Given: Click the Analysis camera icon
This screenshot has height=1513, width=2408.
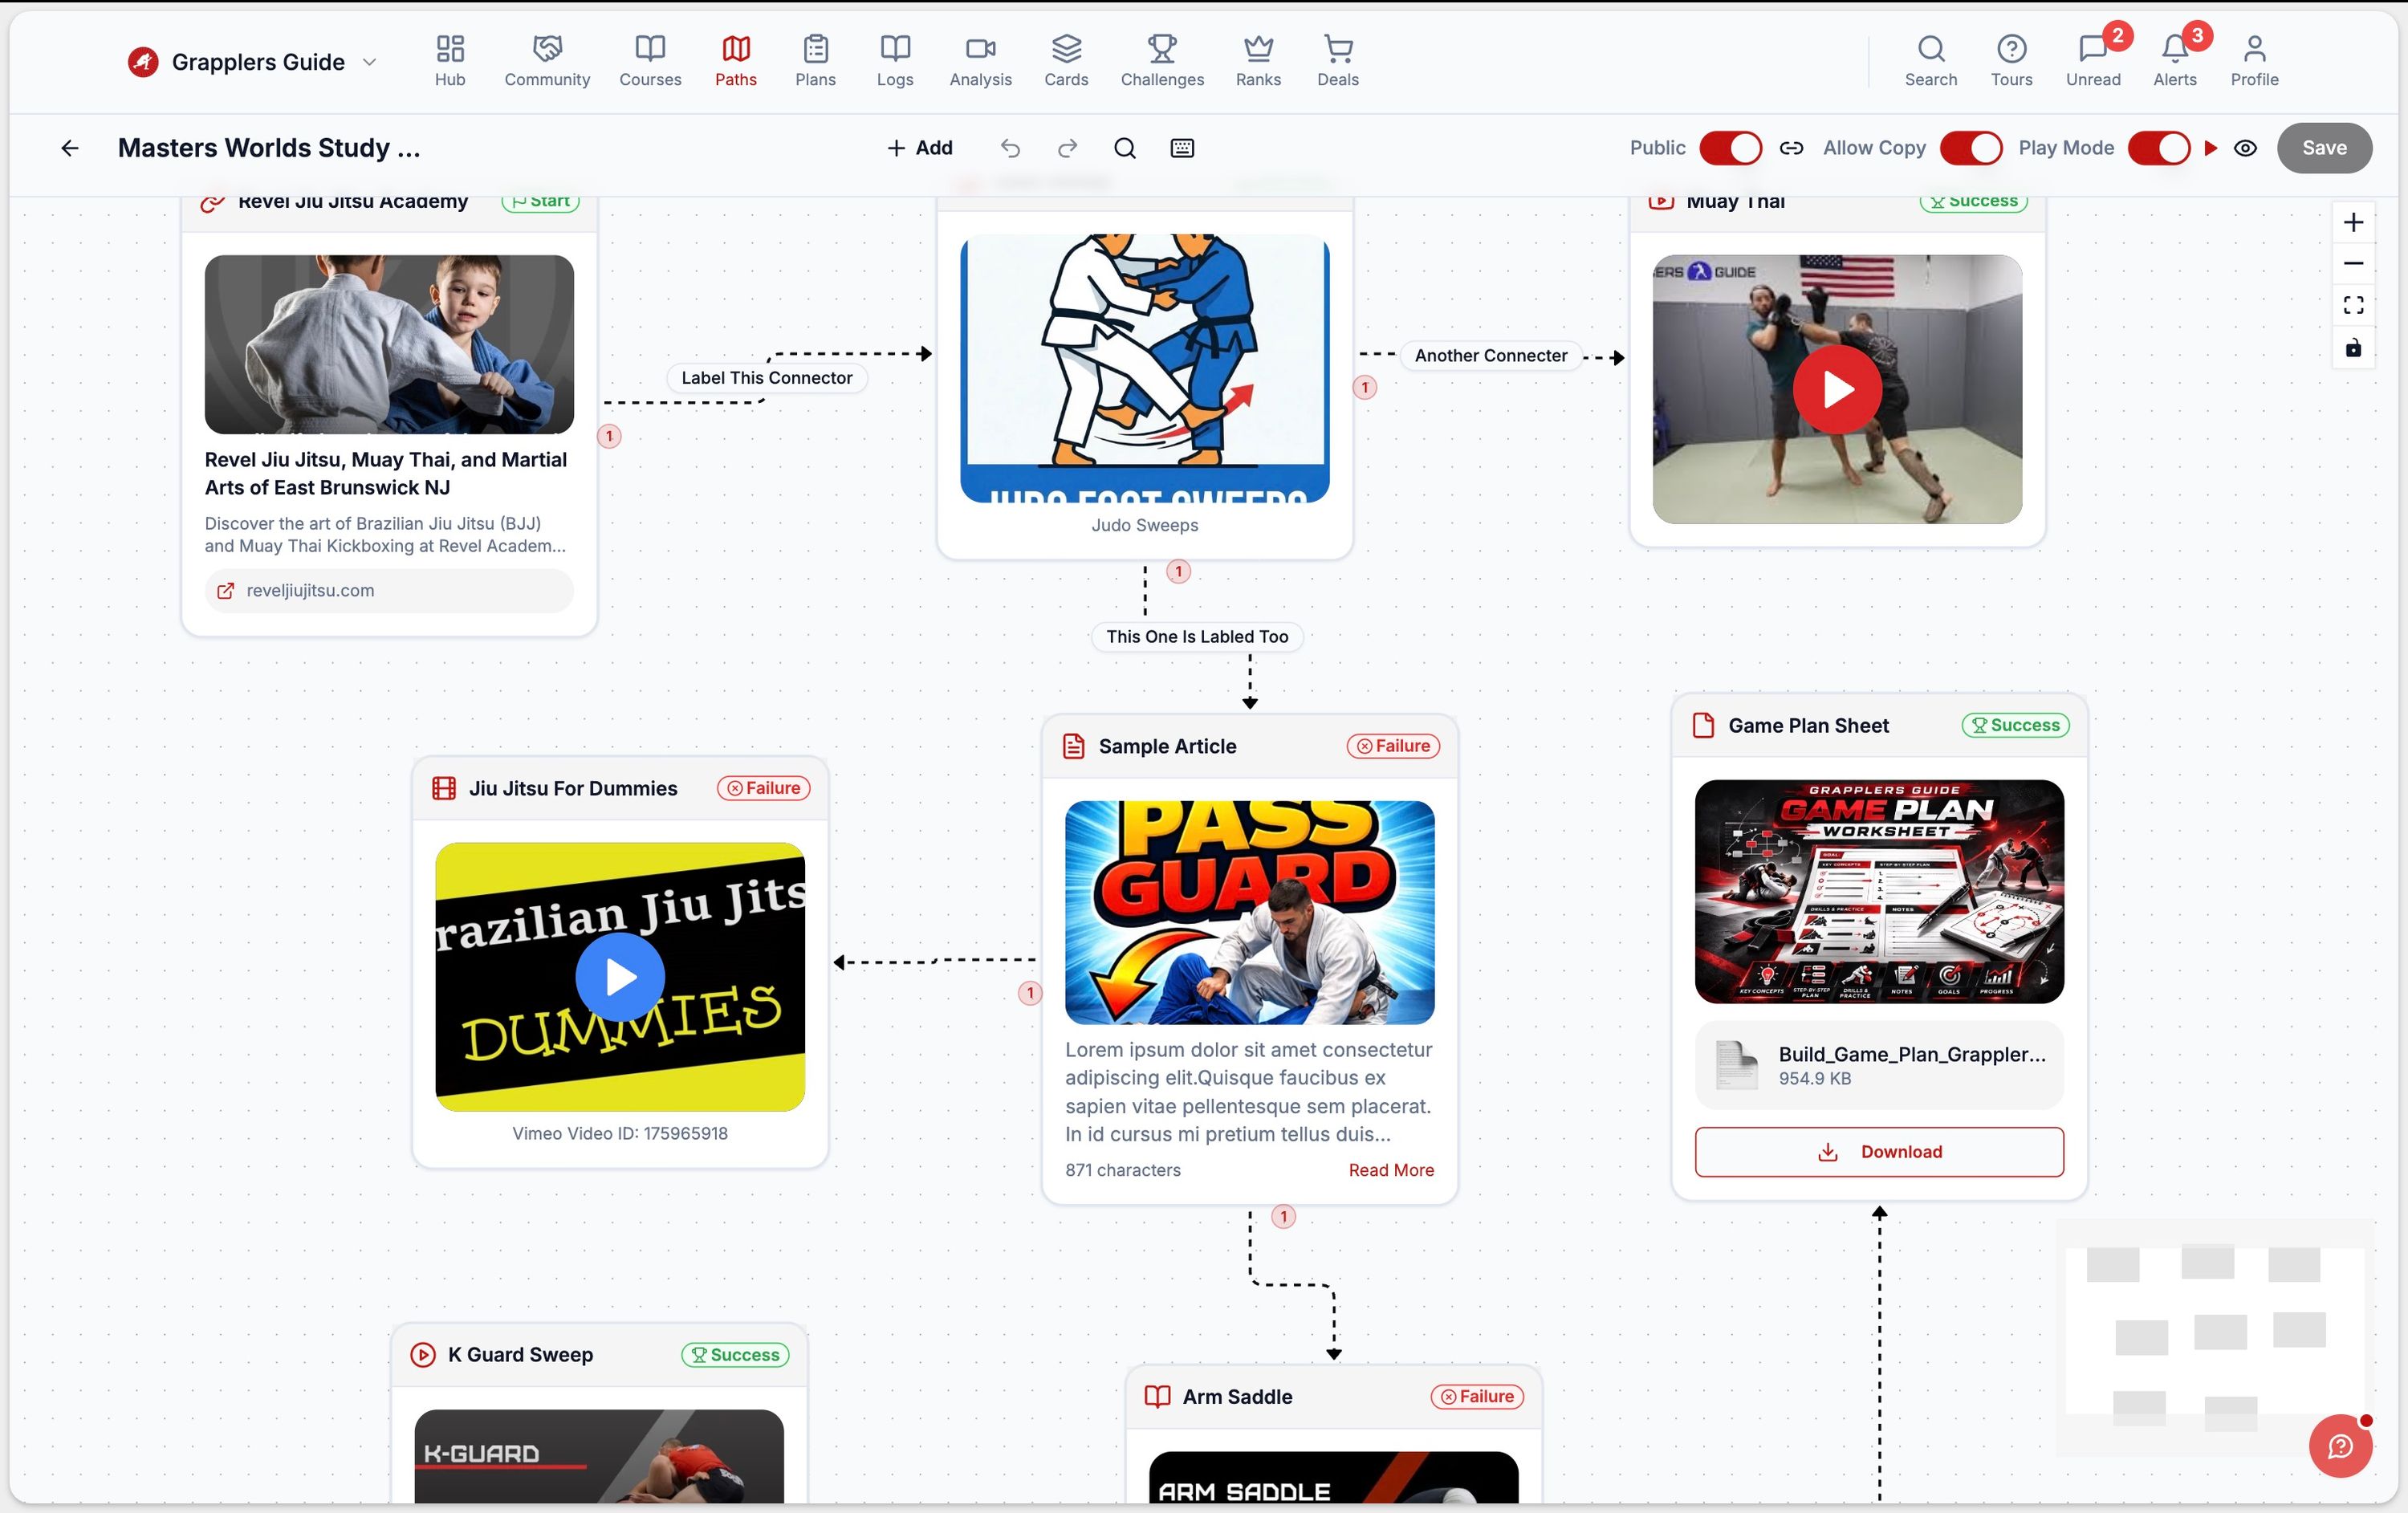Looking at the screenshot, I should point(981,48).
